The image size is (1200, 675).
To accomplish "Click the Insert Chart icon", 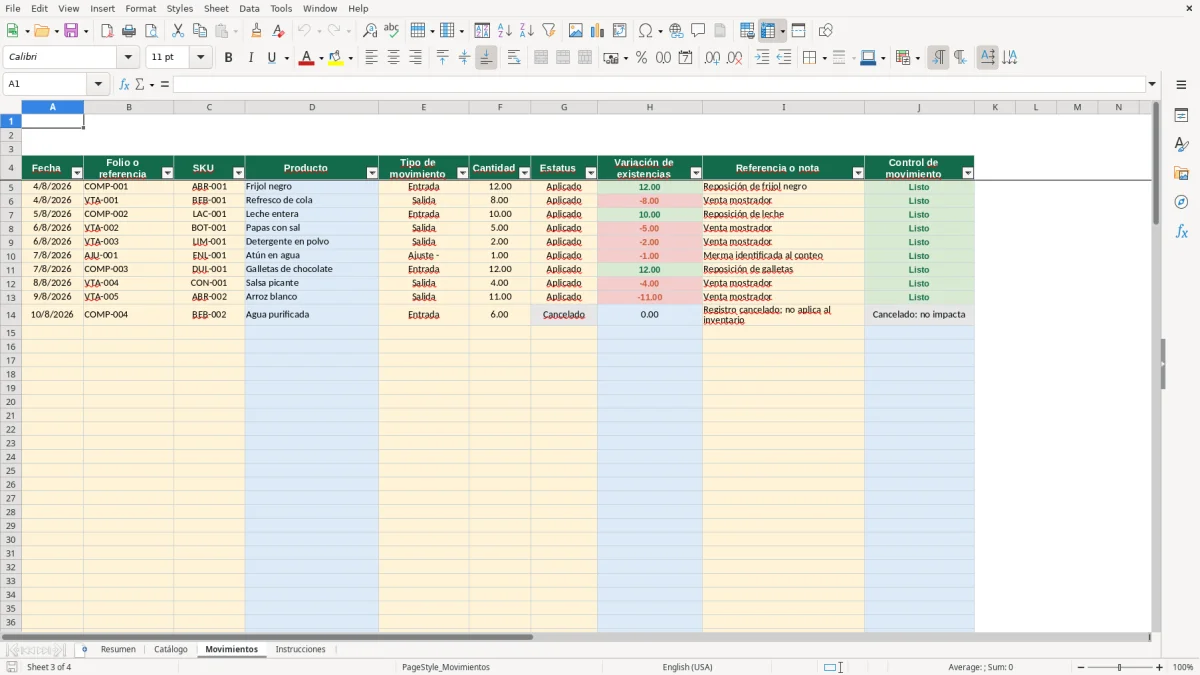I will (x=598, y=31).
